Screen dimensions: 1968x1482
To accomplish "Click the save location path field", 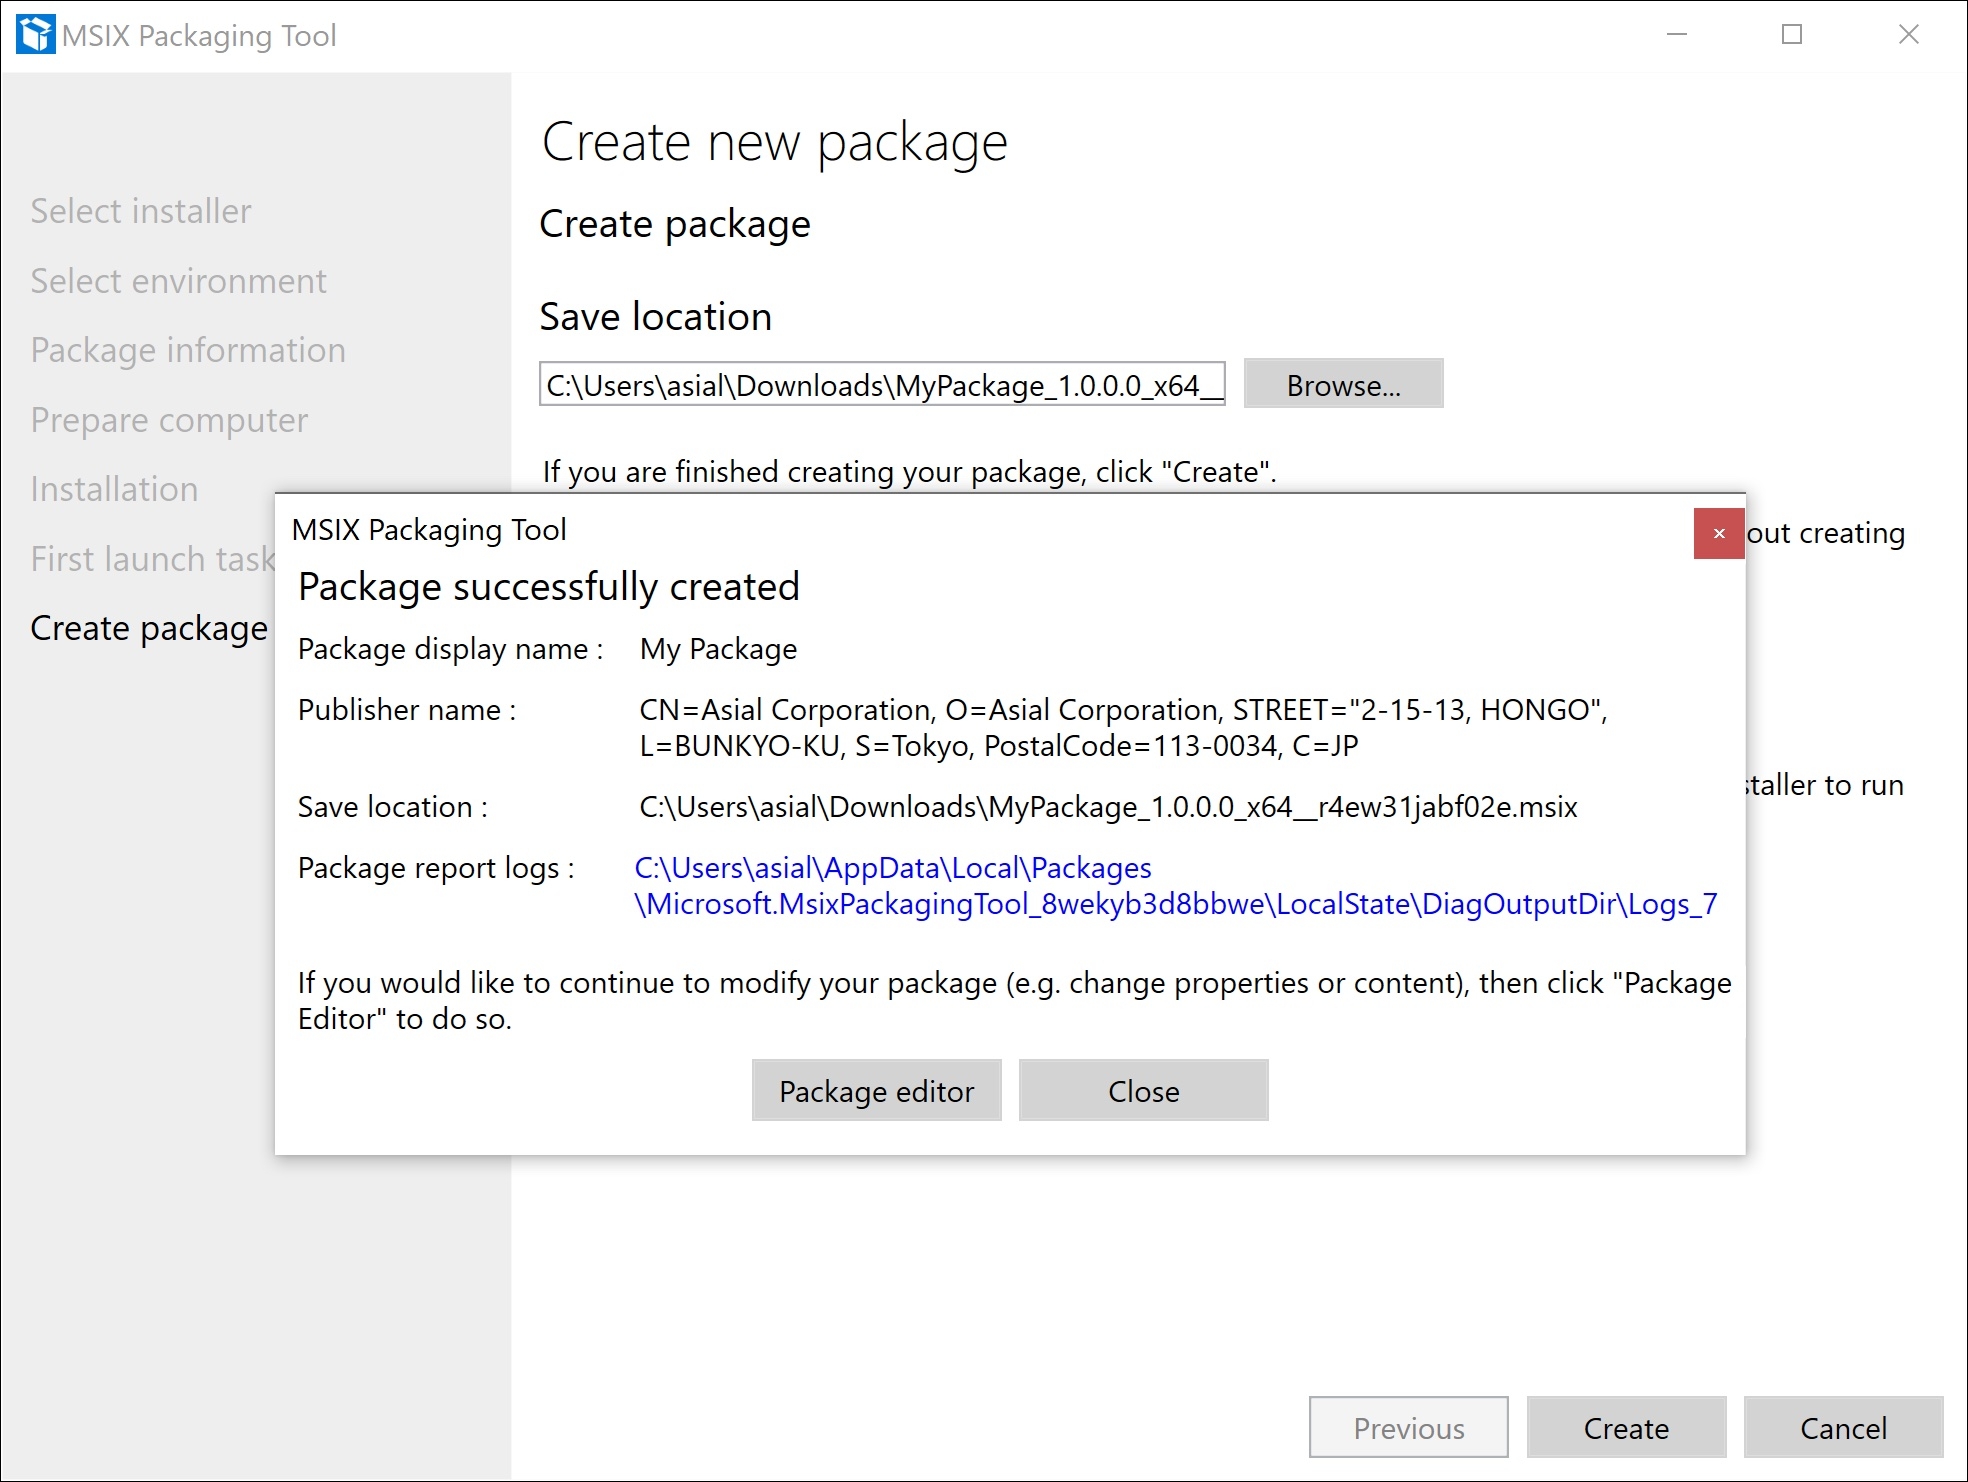I will tap(881, 385).
